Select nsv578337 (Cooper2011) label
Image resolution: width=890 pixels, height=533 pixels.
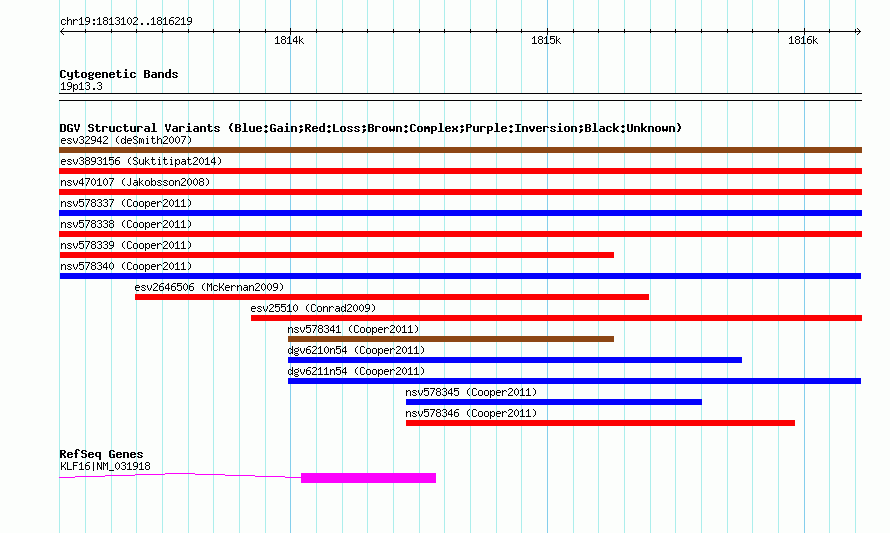(126, 203)
